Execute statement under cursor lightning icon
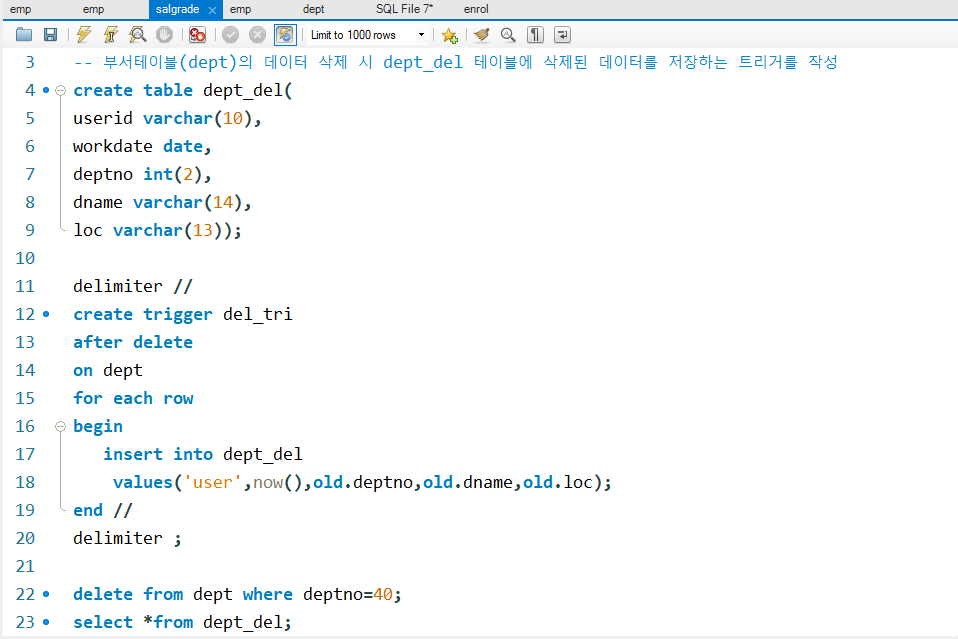This screenshot has width=958, height=639. [x=111, y=35]
